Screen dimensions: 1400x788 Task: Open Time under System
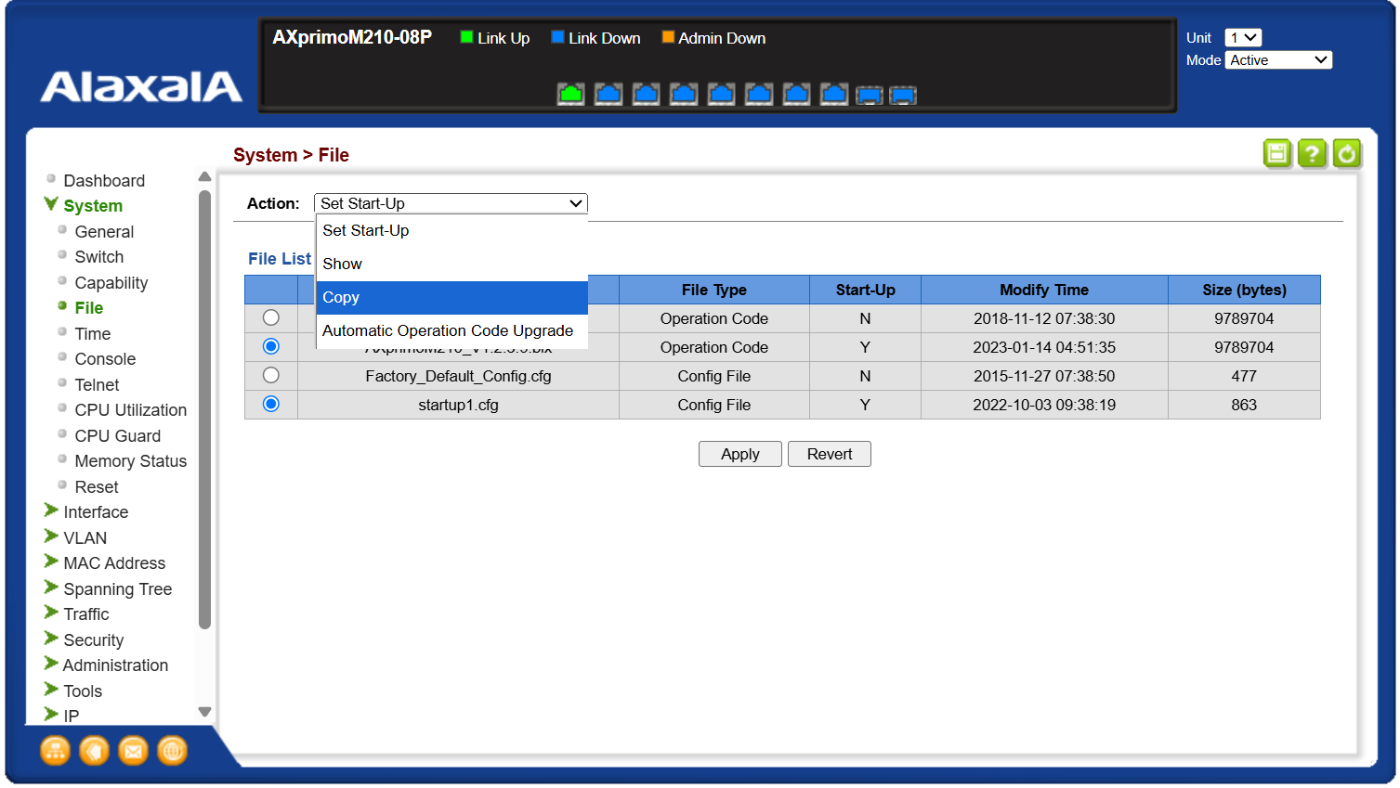(92, 334)
